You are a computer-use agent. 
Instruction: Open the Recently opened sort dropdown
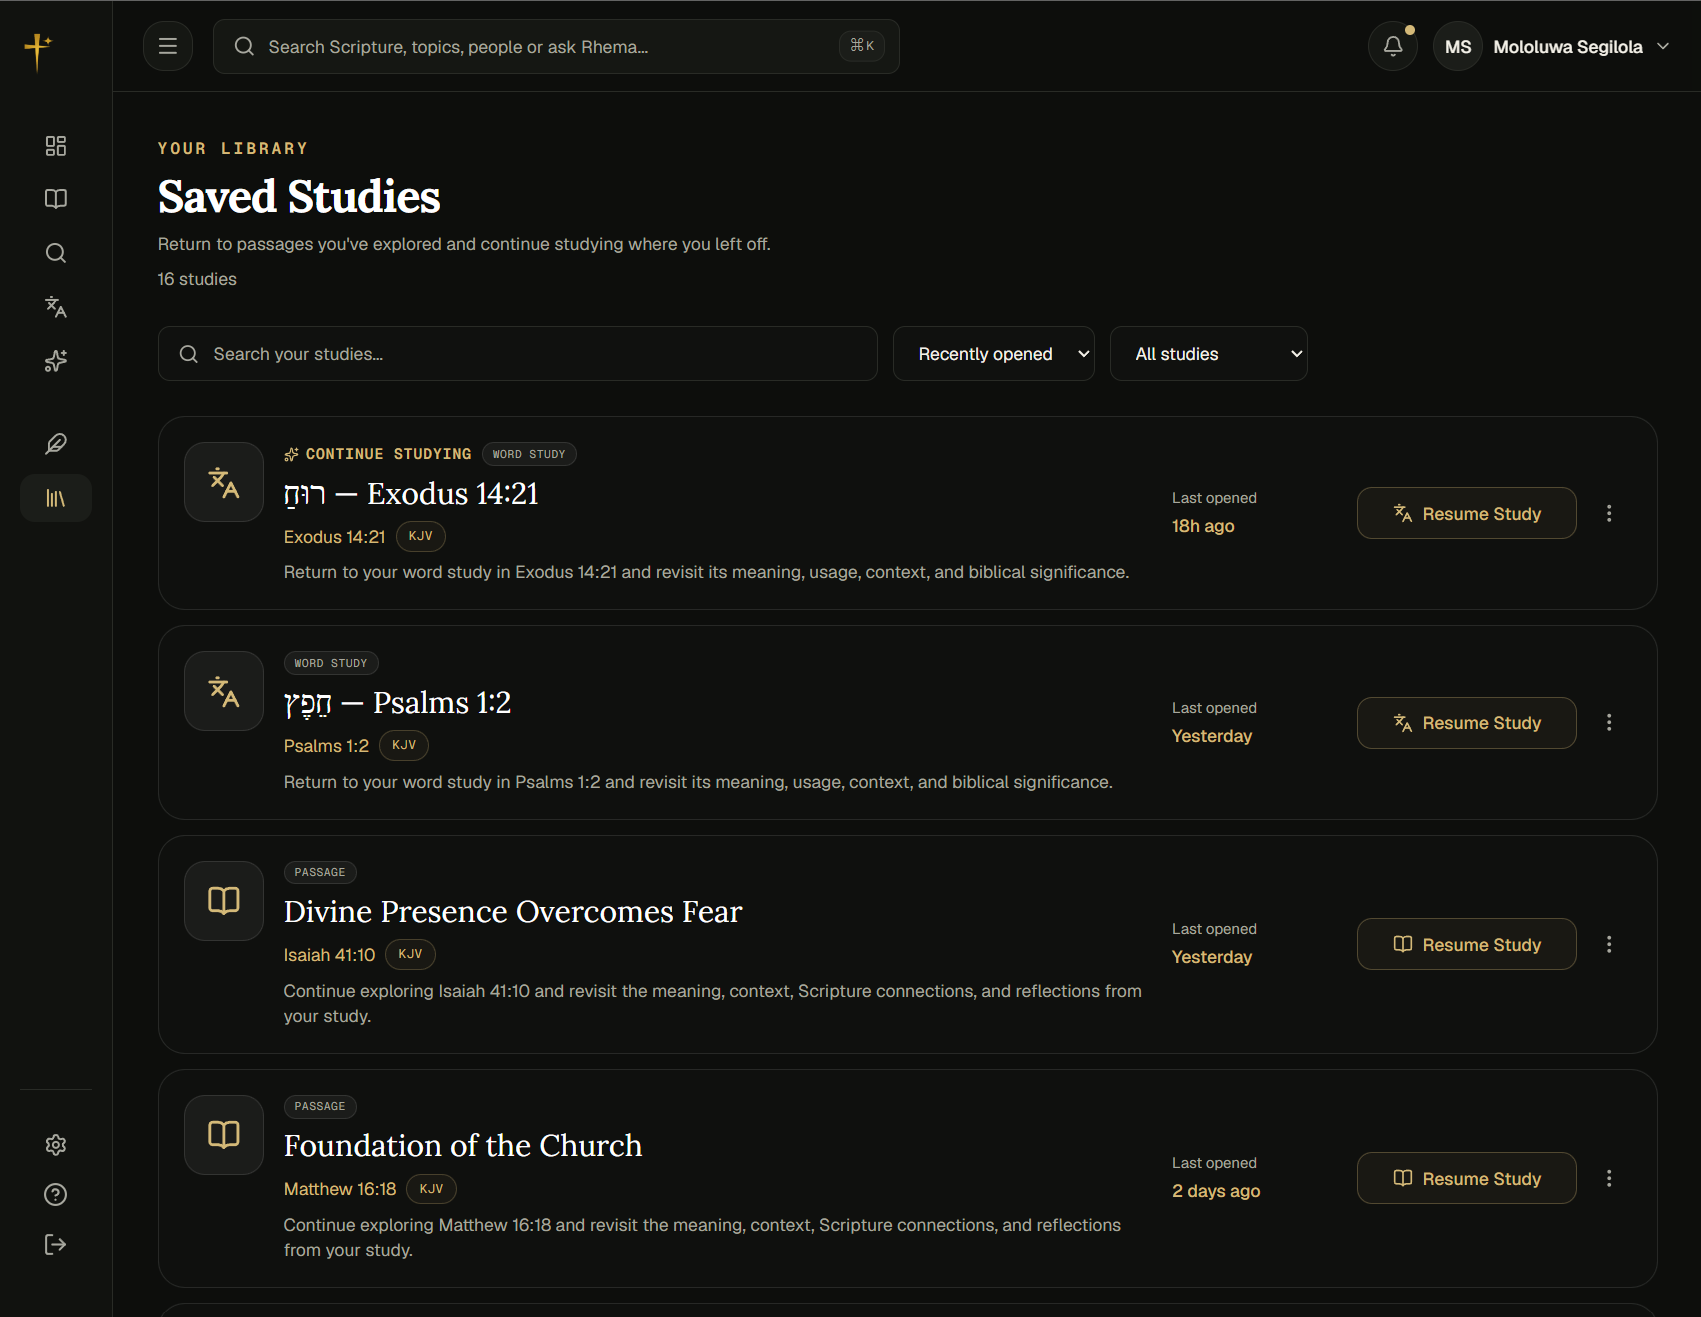point(994,353)
